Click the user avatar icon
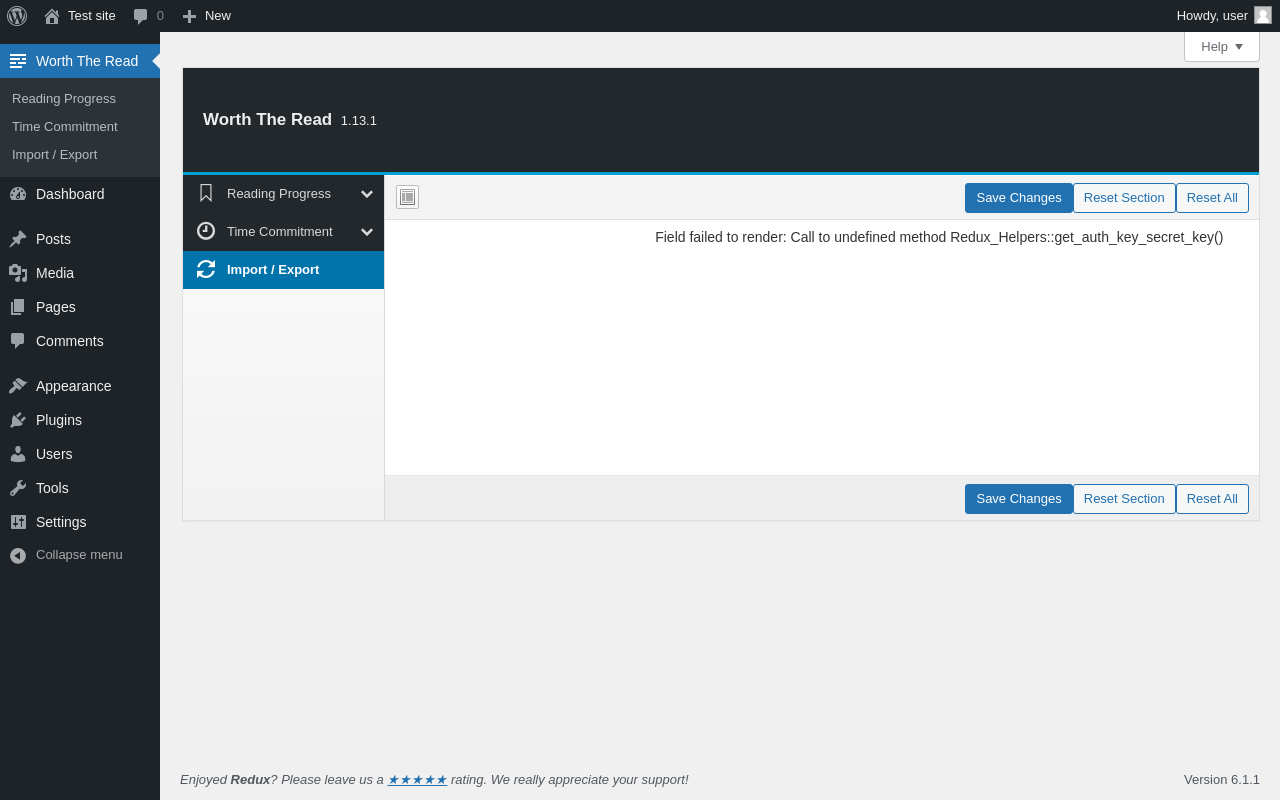The image size is (1280, 800). pos(1263,15)
